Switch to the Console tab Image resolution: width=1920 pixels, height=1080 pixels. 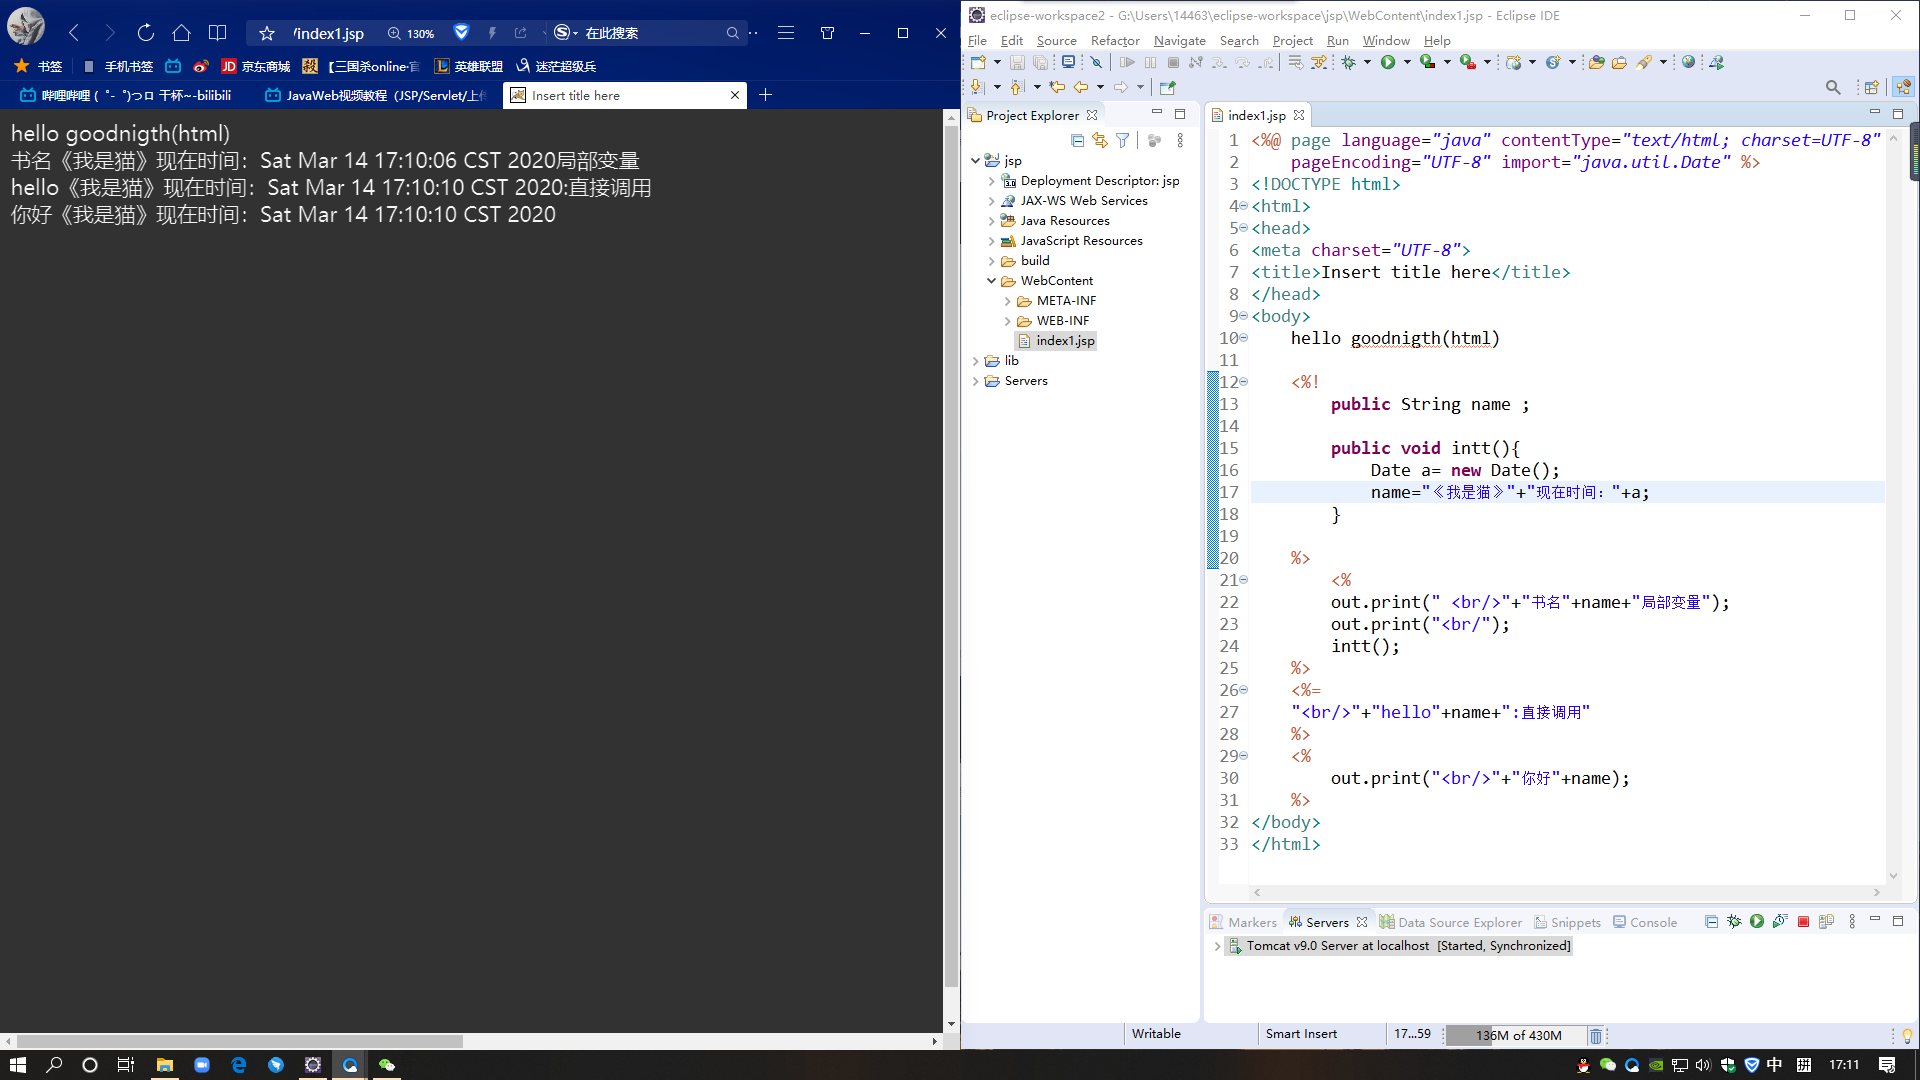1652,922
